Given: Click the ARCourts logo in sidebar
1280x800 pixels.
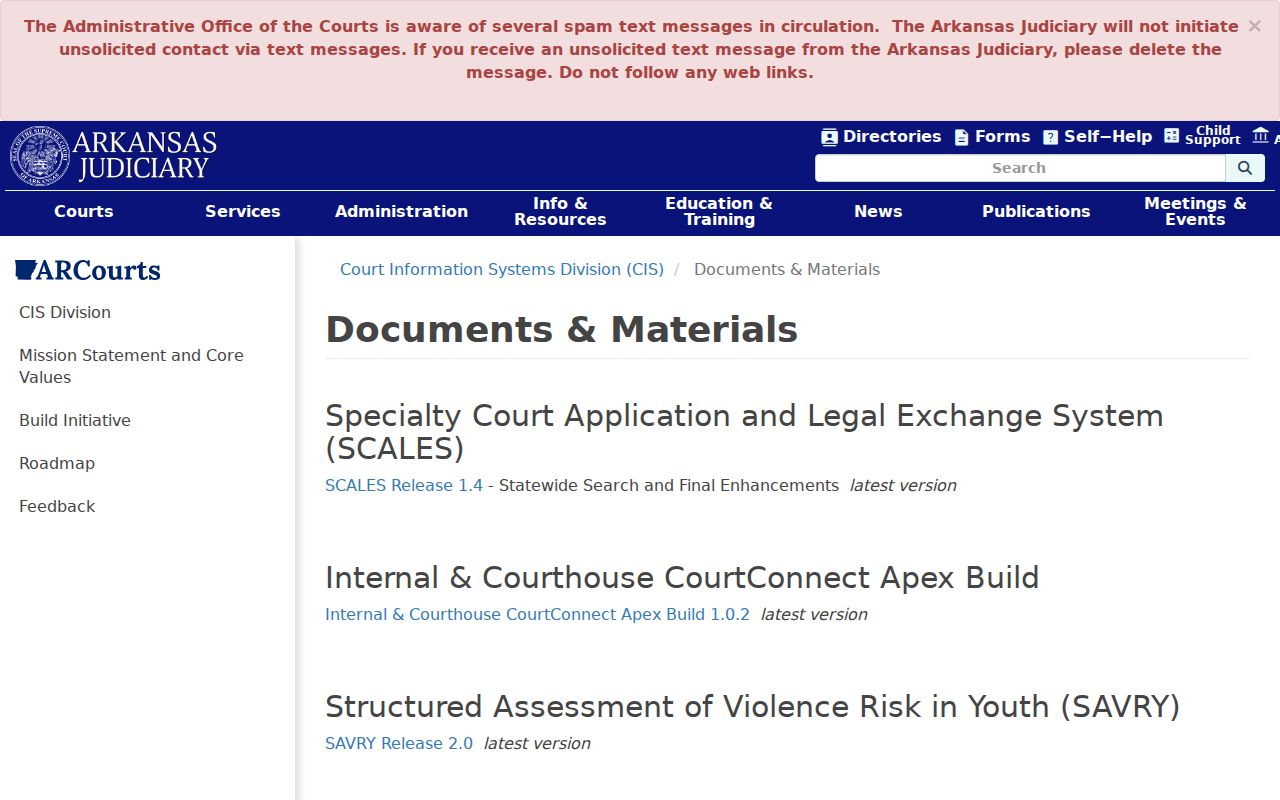Looking at the screenshot, I should 88,270.
